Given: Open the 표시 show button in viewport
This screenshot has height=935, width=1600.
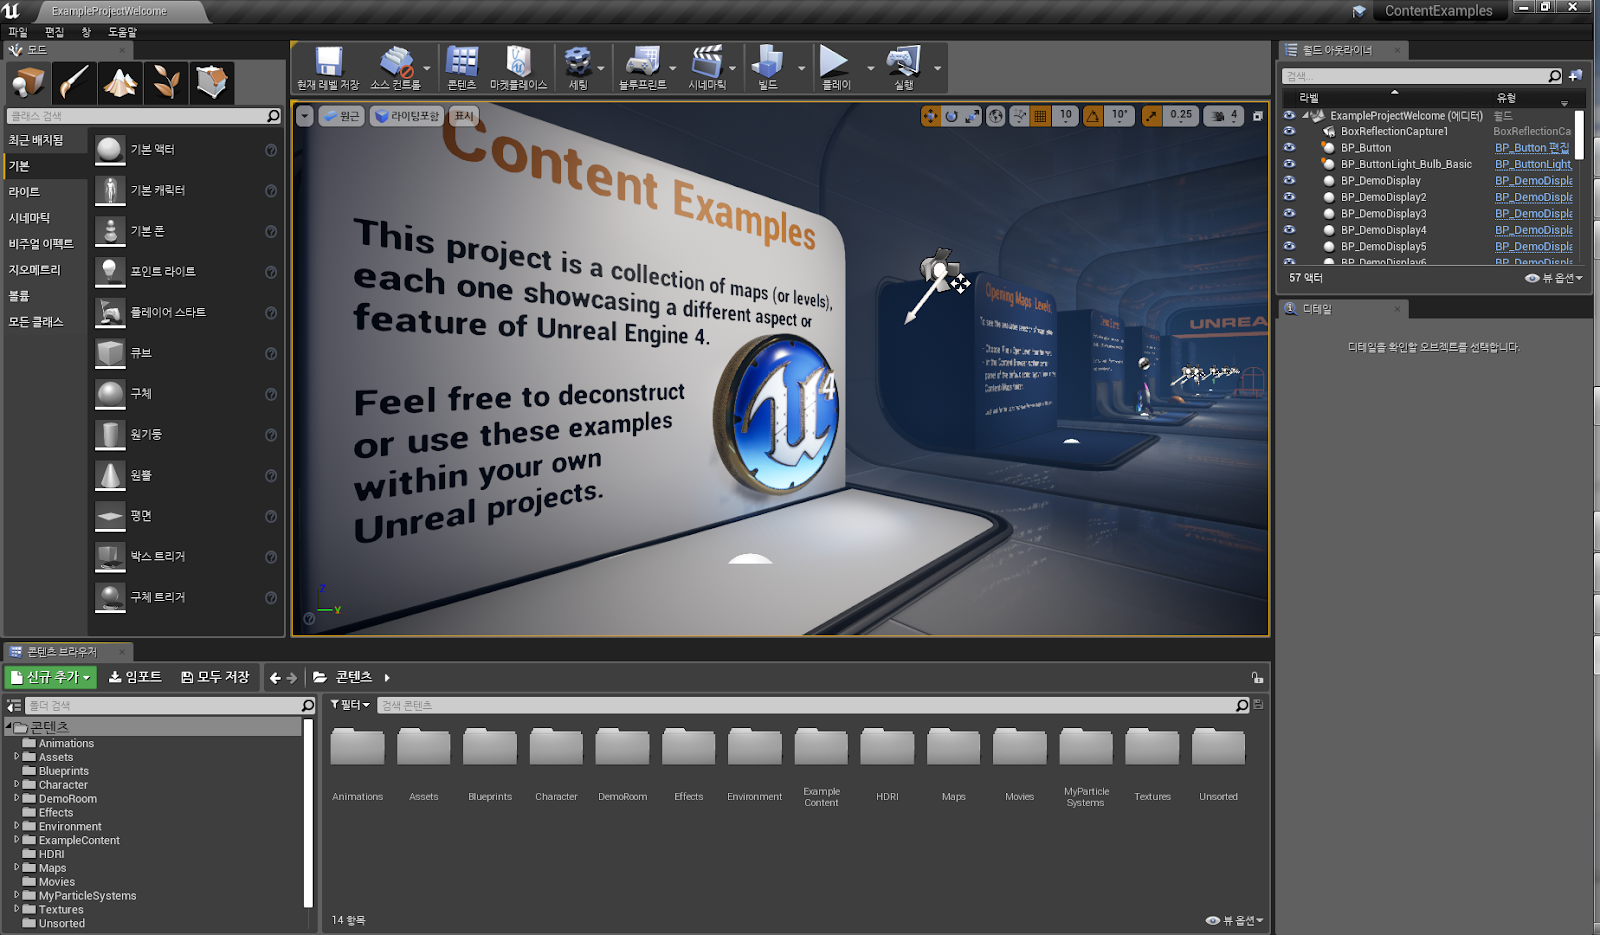Looking at the screenshot, I should (464, 116).
